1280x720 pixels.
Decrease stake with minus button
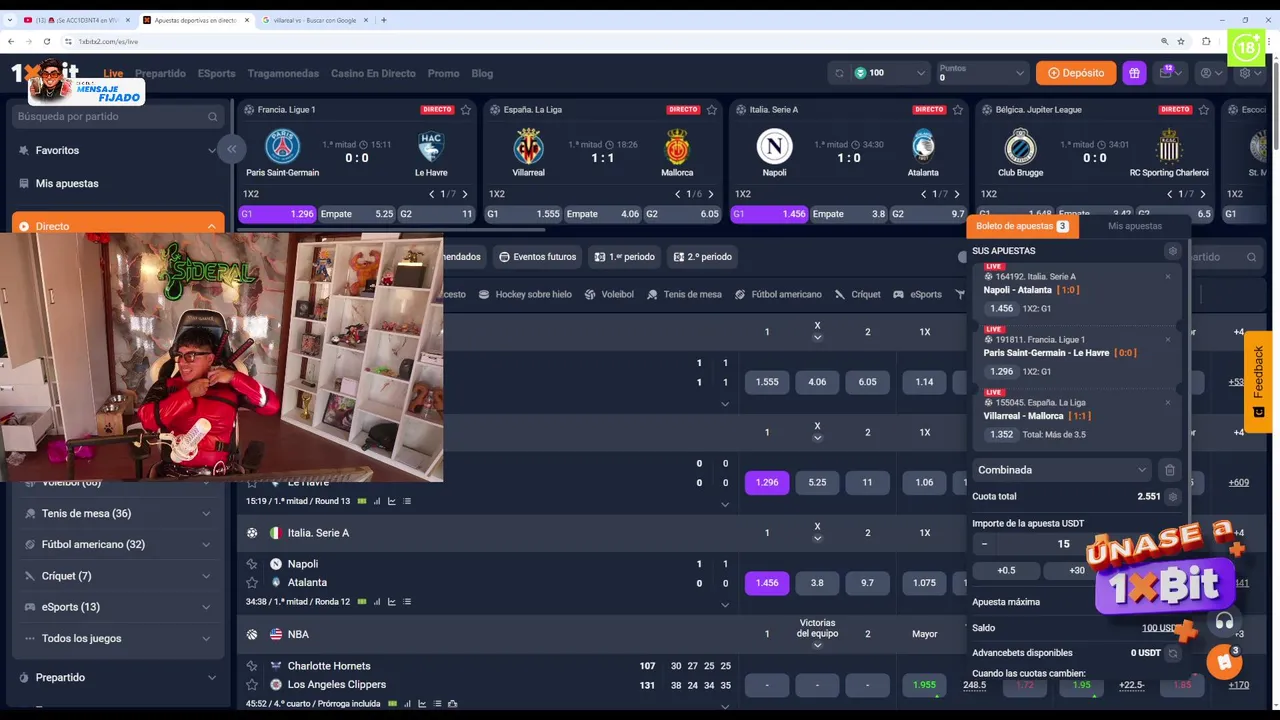pos(984,544)
